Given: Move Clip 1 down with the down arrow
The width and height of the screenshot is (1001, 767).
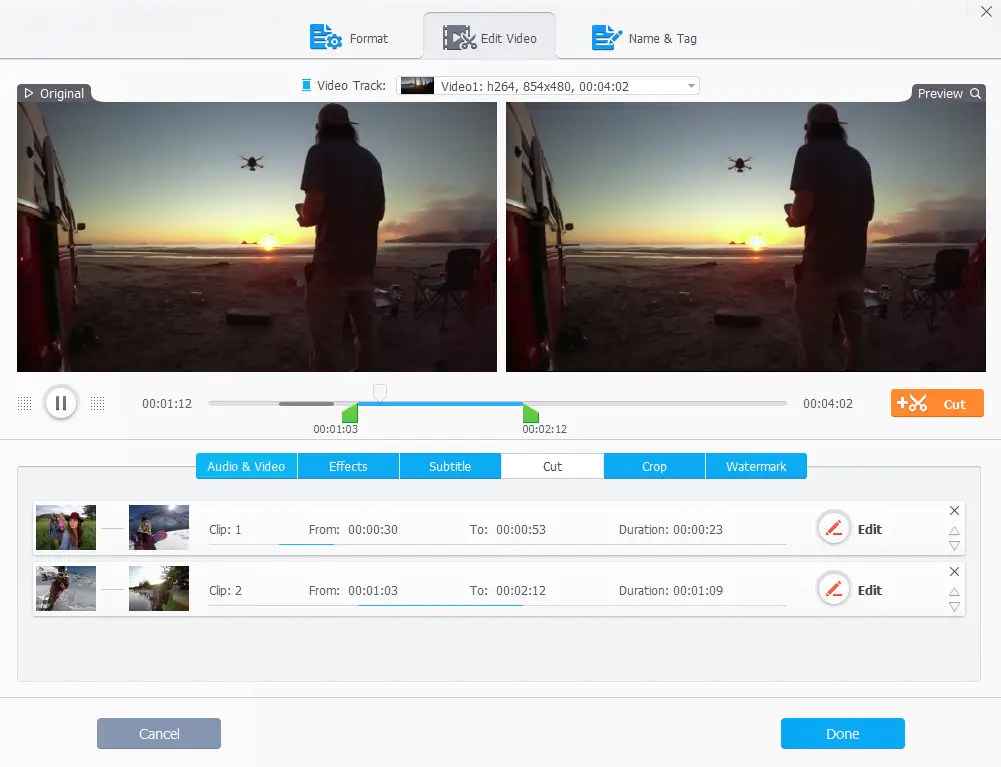Looking at the screenshot, I should click(x=954, y=546).
